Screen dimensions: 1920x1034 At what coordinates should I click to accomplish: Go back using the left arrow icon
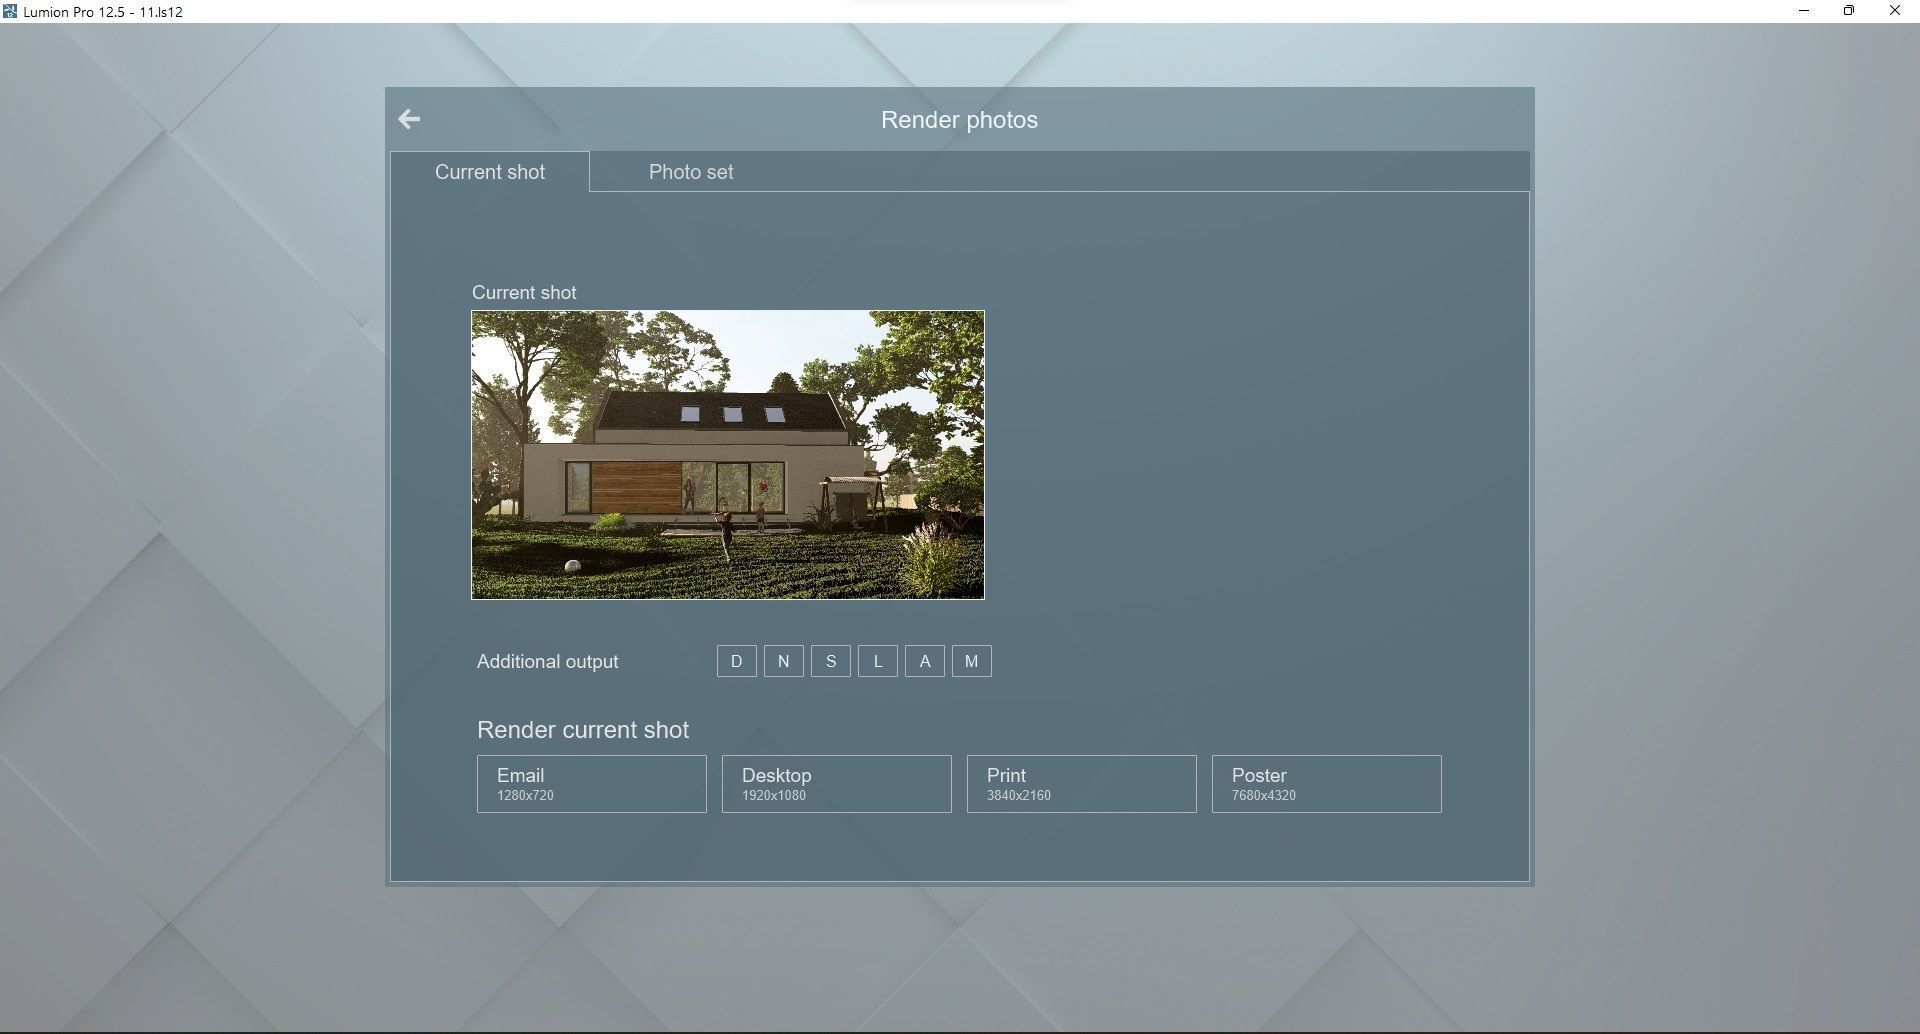pyautogui.click(x=409, y=120)
